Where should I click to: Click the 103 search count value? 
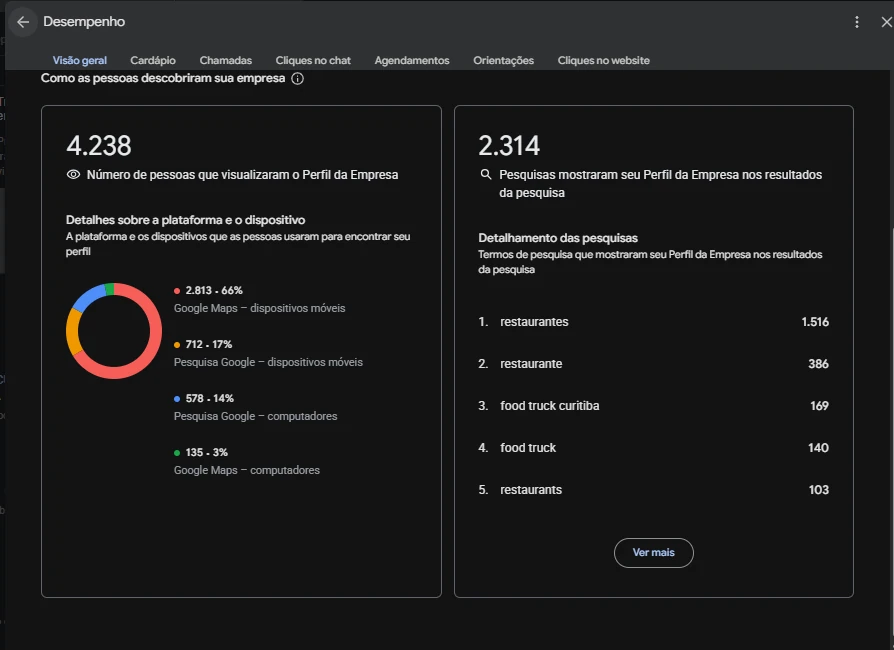pyautogui.click(x=819, y=490)
